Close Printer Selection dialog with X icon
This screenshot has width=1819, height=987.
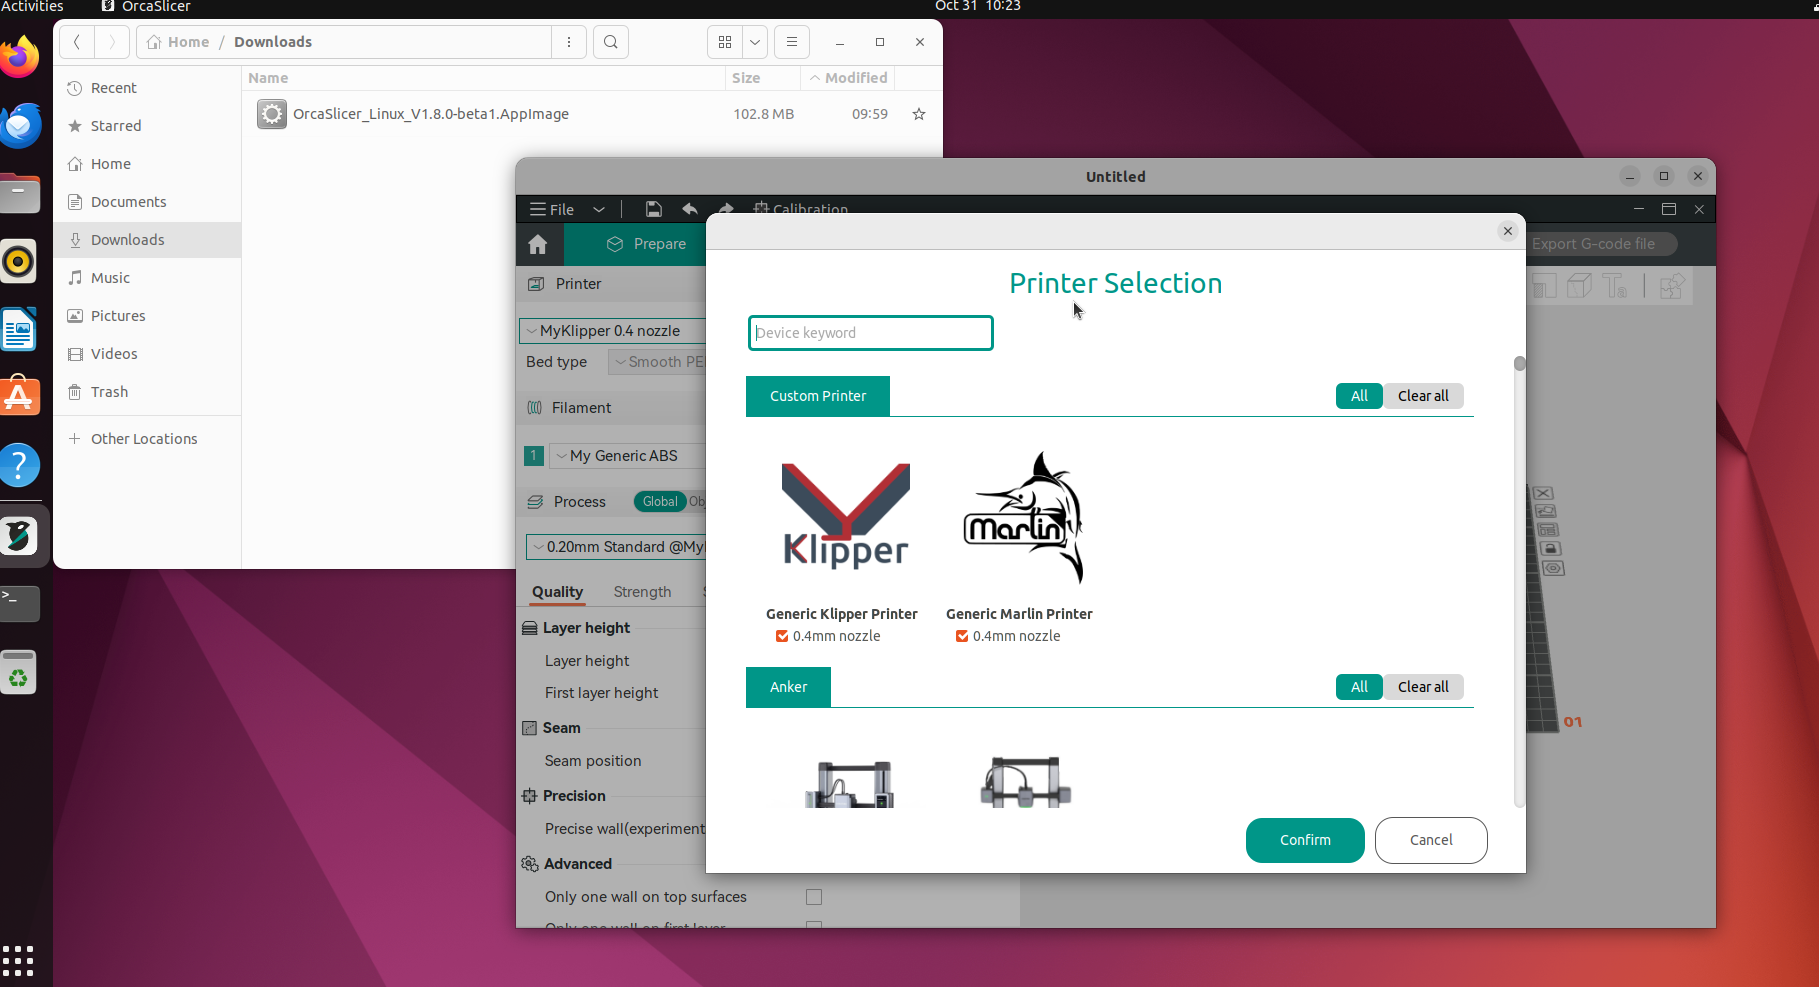[1508, 231]
